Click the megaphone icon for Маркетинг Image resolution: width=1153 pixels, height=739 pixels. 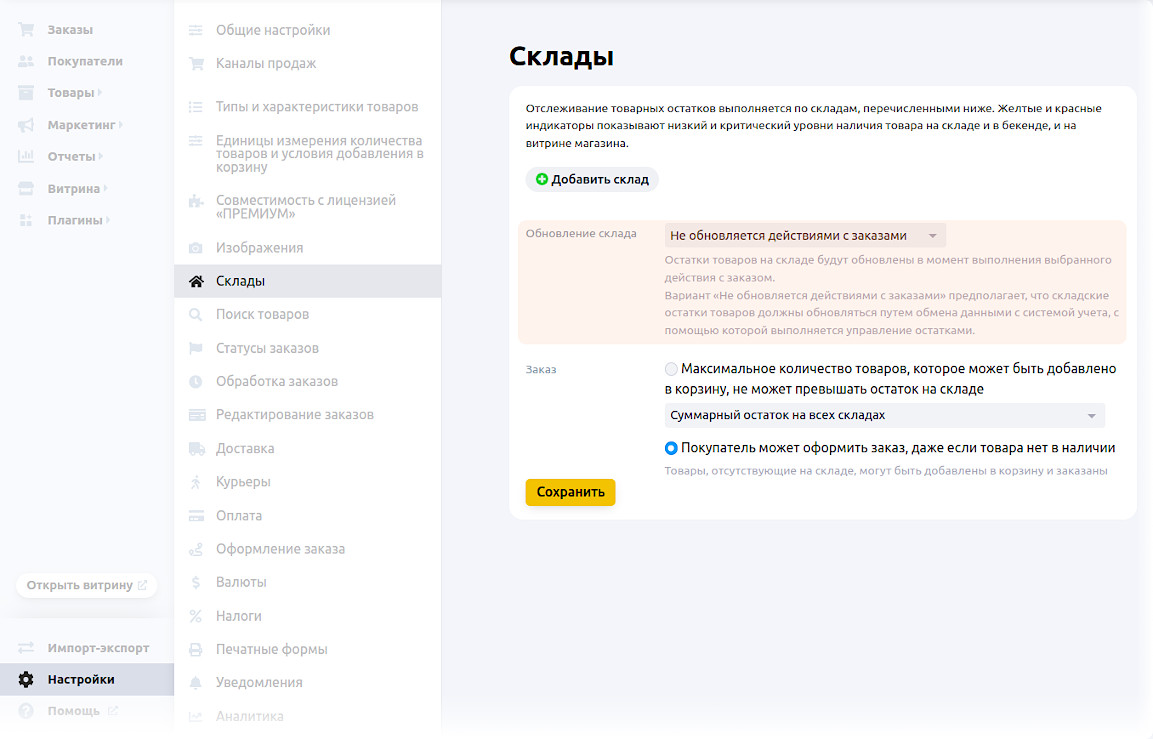tap(26, 125)
